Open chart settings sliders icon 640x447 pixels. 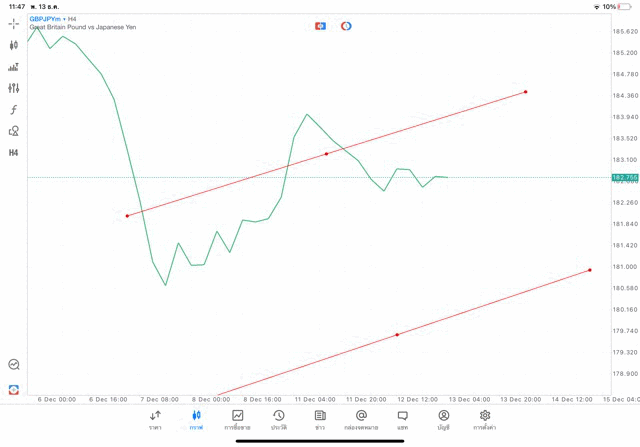pyautogui.click(x=14, y=88)
